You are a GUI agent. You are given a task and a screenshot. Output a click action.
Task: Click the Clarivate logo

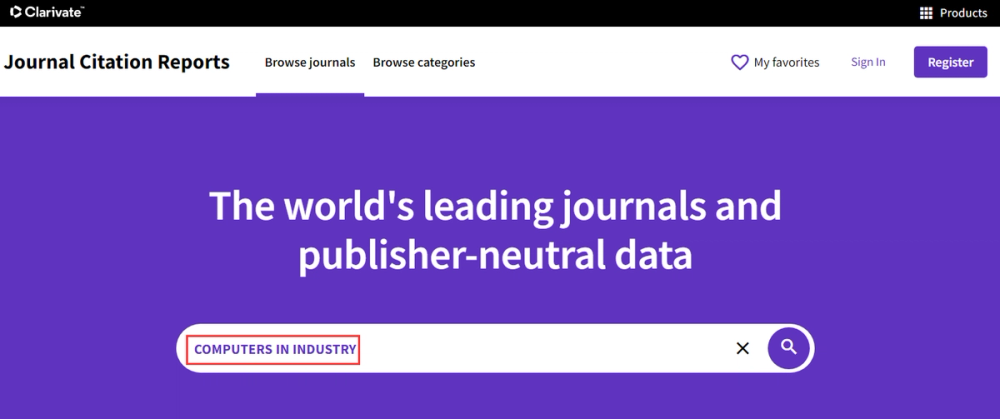coord(47,12)
